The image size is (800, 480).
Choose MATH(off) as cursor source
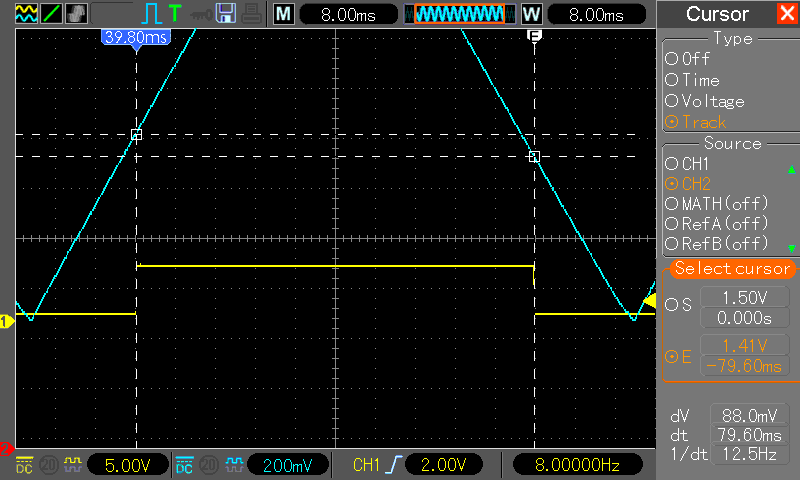[x=716, y=204]
